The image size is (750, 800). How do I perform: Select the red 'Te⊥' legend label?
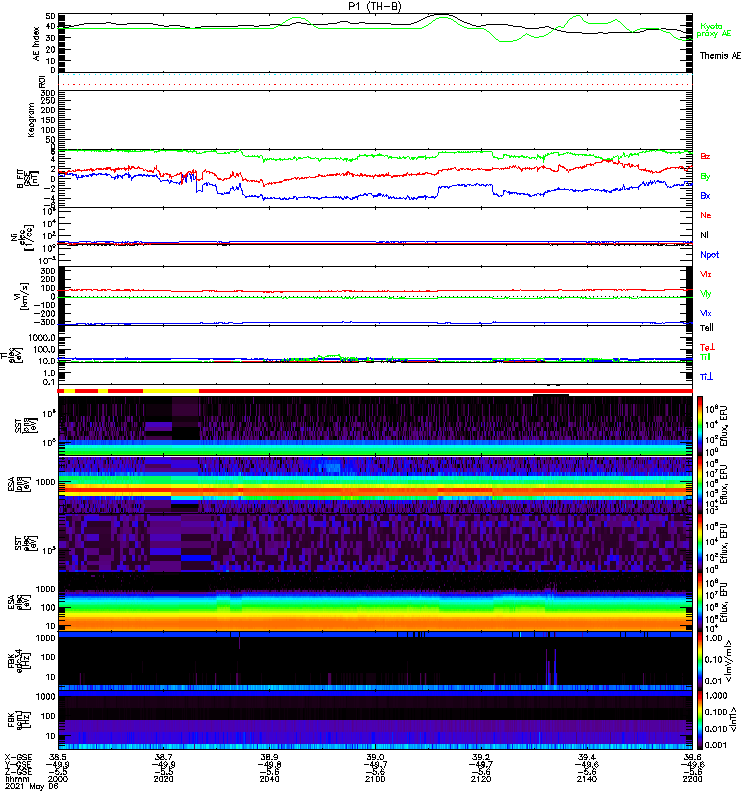point(707,347)
